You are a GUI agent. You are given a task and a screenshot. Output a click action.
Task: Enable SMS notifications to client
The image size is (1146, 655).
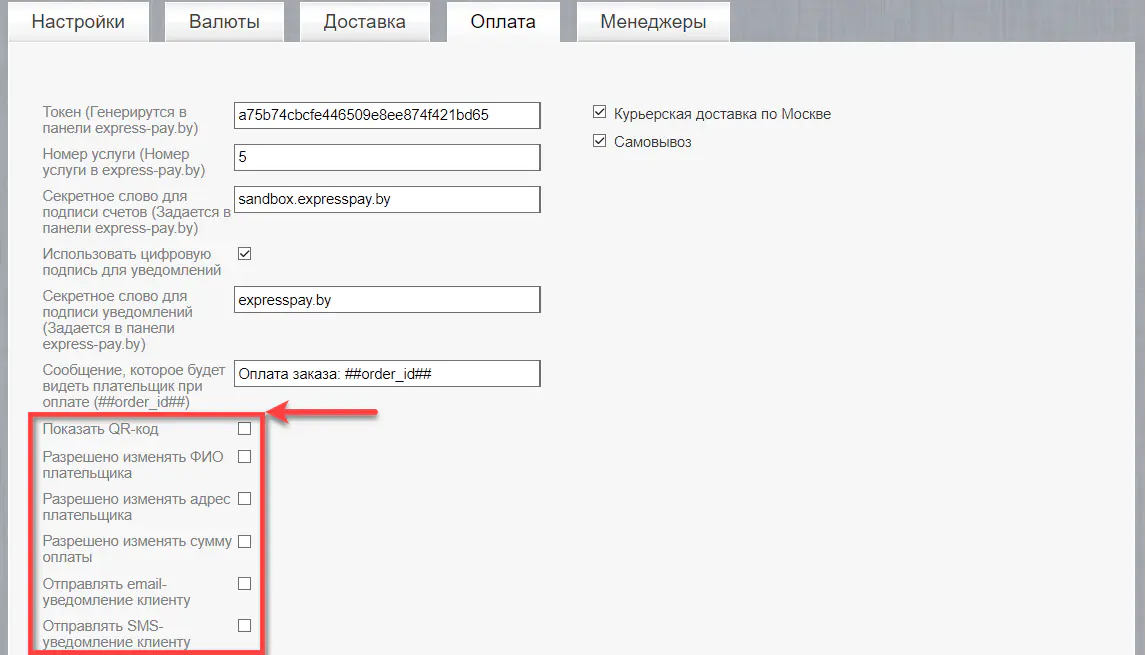coord(244,625)
